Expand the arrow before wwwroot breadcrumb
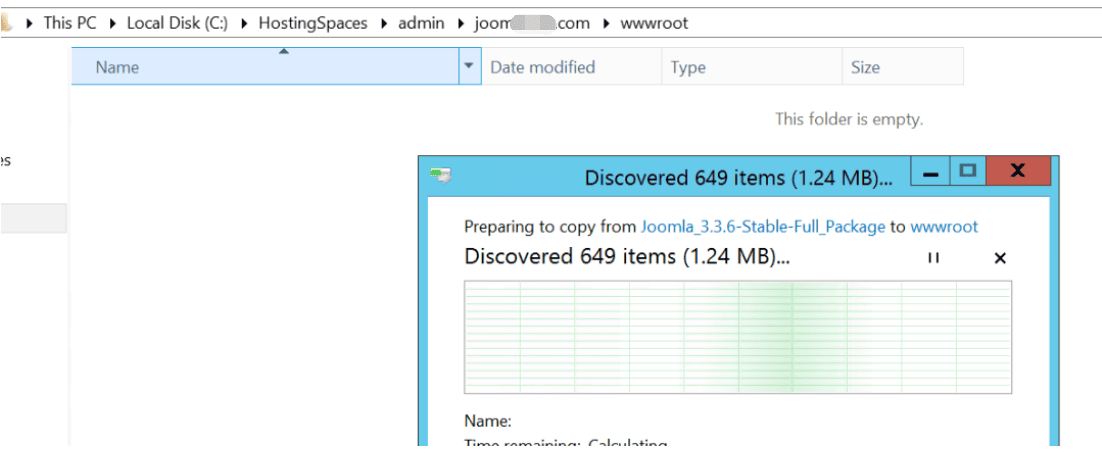This screenshot has height=470, width=1102. click(606, 23)
